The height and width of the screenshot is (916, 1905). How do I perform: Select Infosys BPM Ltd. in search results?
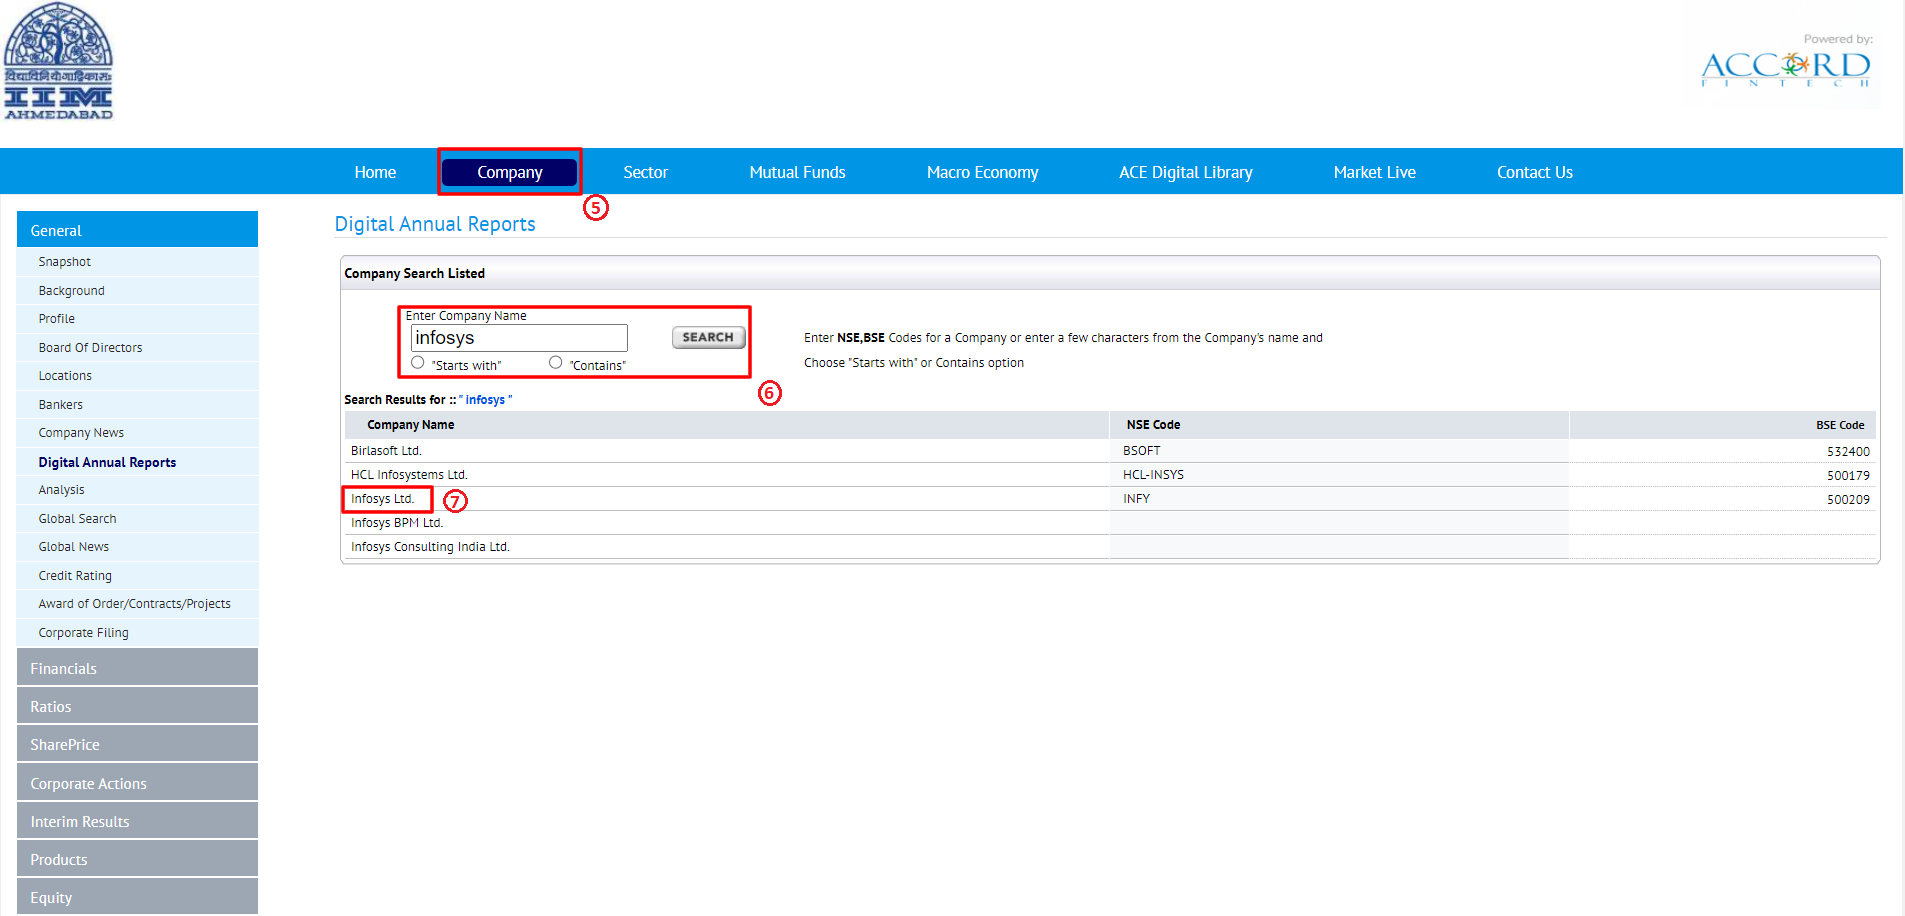[x=397, y=523]
